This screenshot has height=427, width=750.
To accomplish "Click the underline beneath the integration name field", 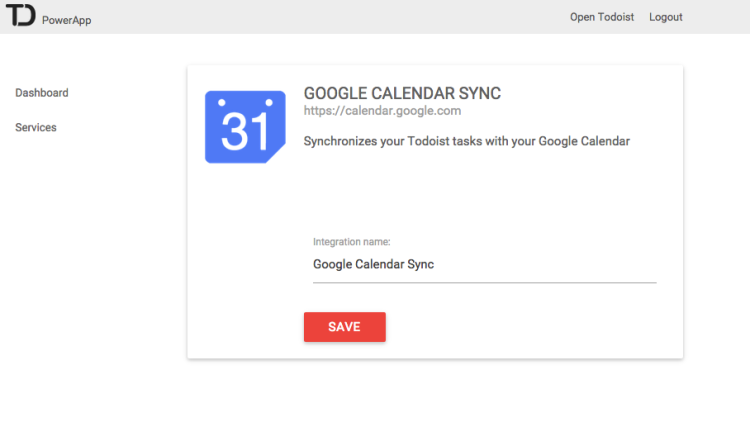I will point(485,283).
